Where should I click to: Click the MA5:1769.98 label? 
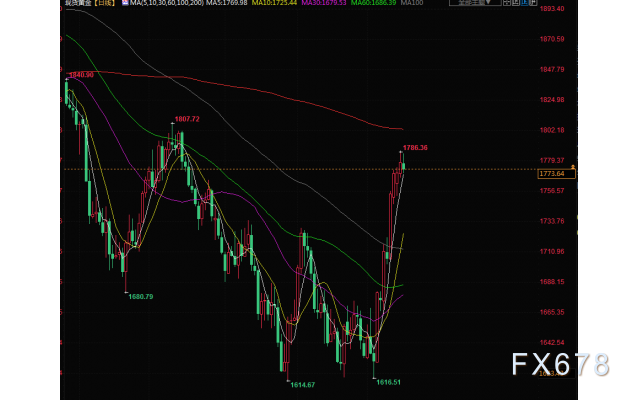[x=227, y=2]
